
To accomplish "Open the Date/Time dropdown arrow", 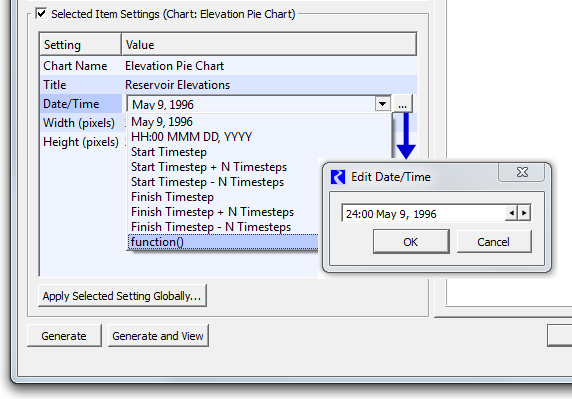I will coord(382,104).
